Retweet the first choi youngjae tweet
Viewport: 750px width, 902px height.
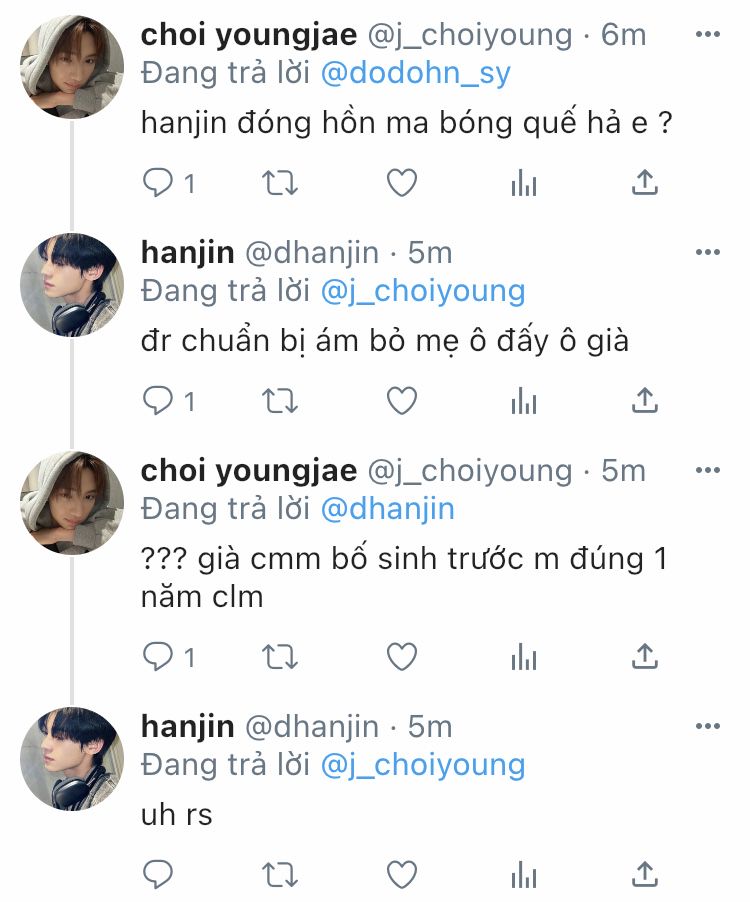(x=280, y=184)
